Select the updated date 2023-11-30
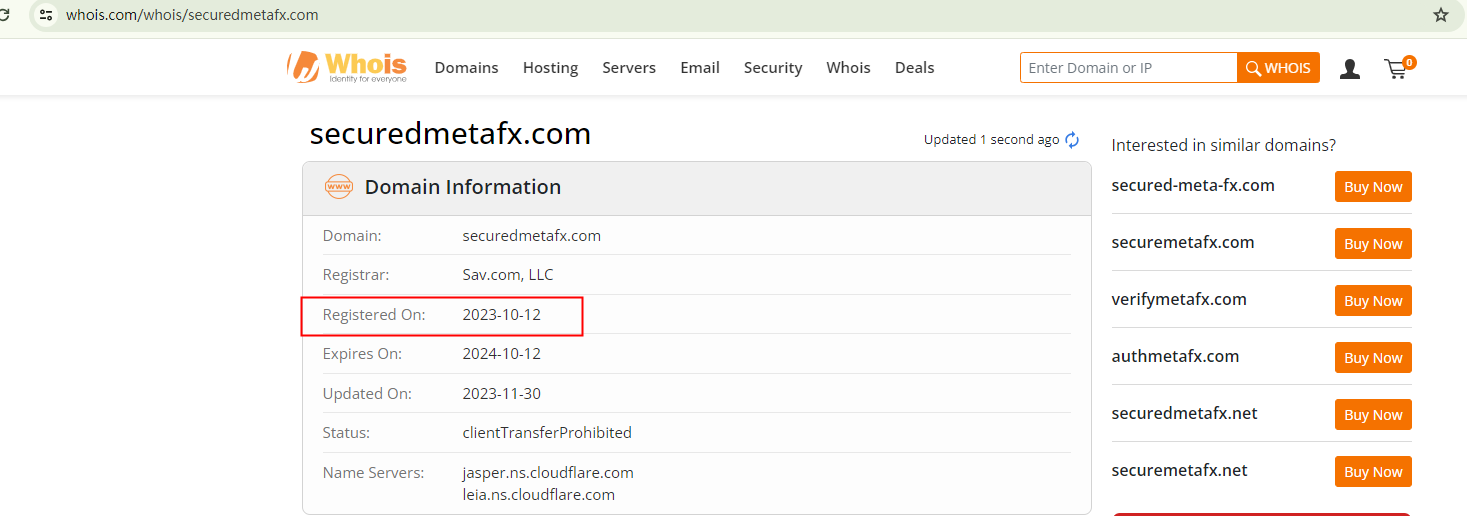This screenshot has height=516, width=1467. point(501,394)
